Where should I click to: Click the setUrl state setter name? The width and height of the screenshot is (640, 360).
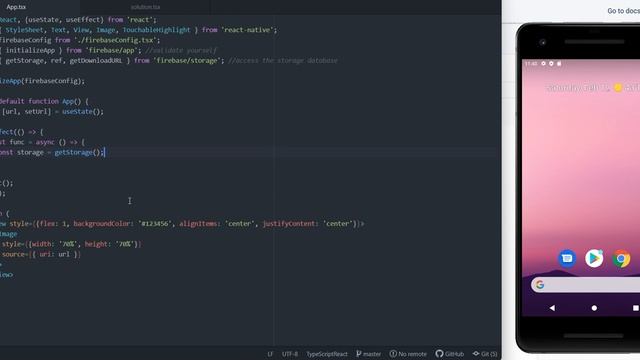tap(37, 111)
